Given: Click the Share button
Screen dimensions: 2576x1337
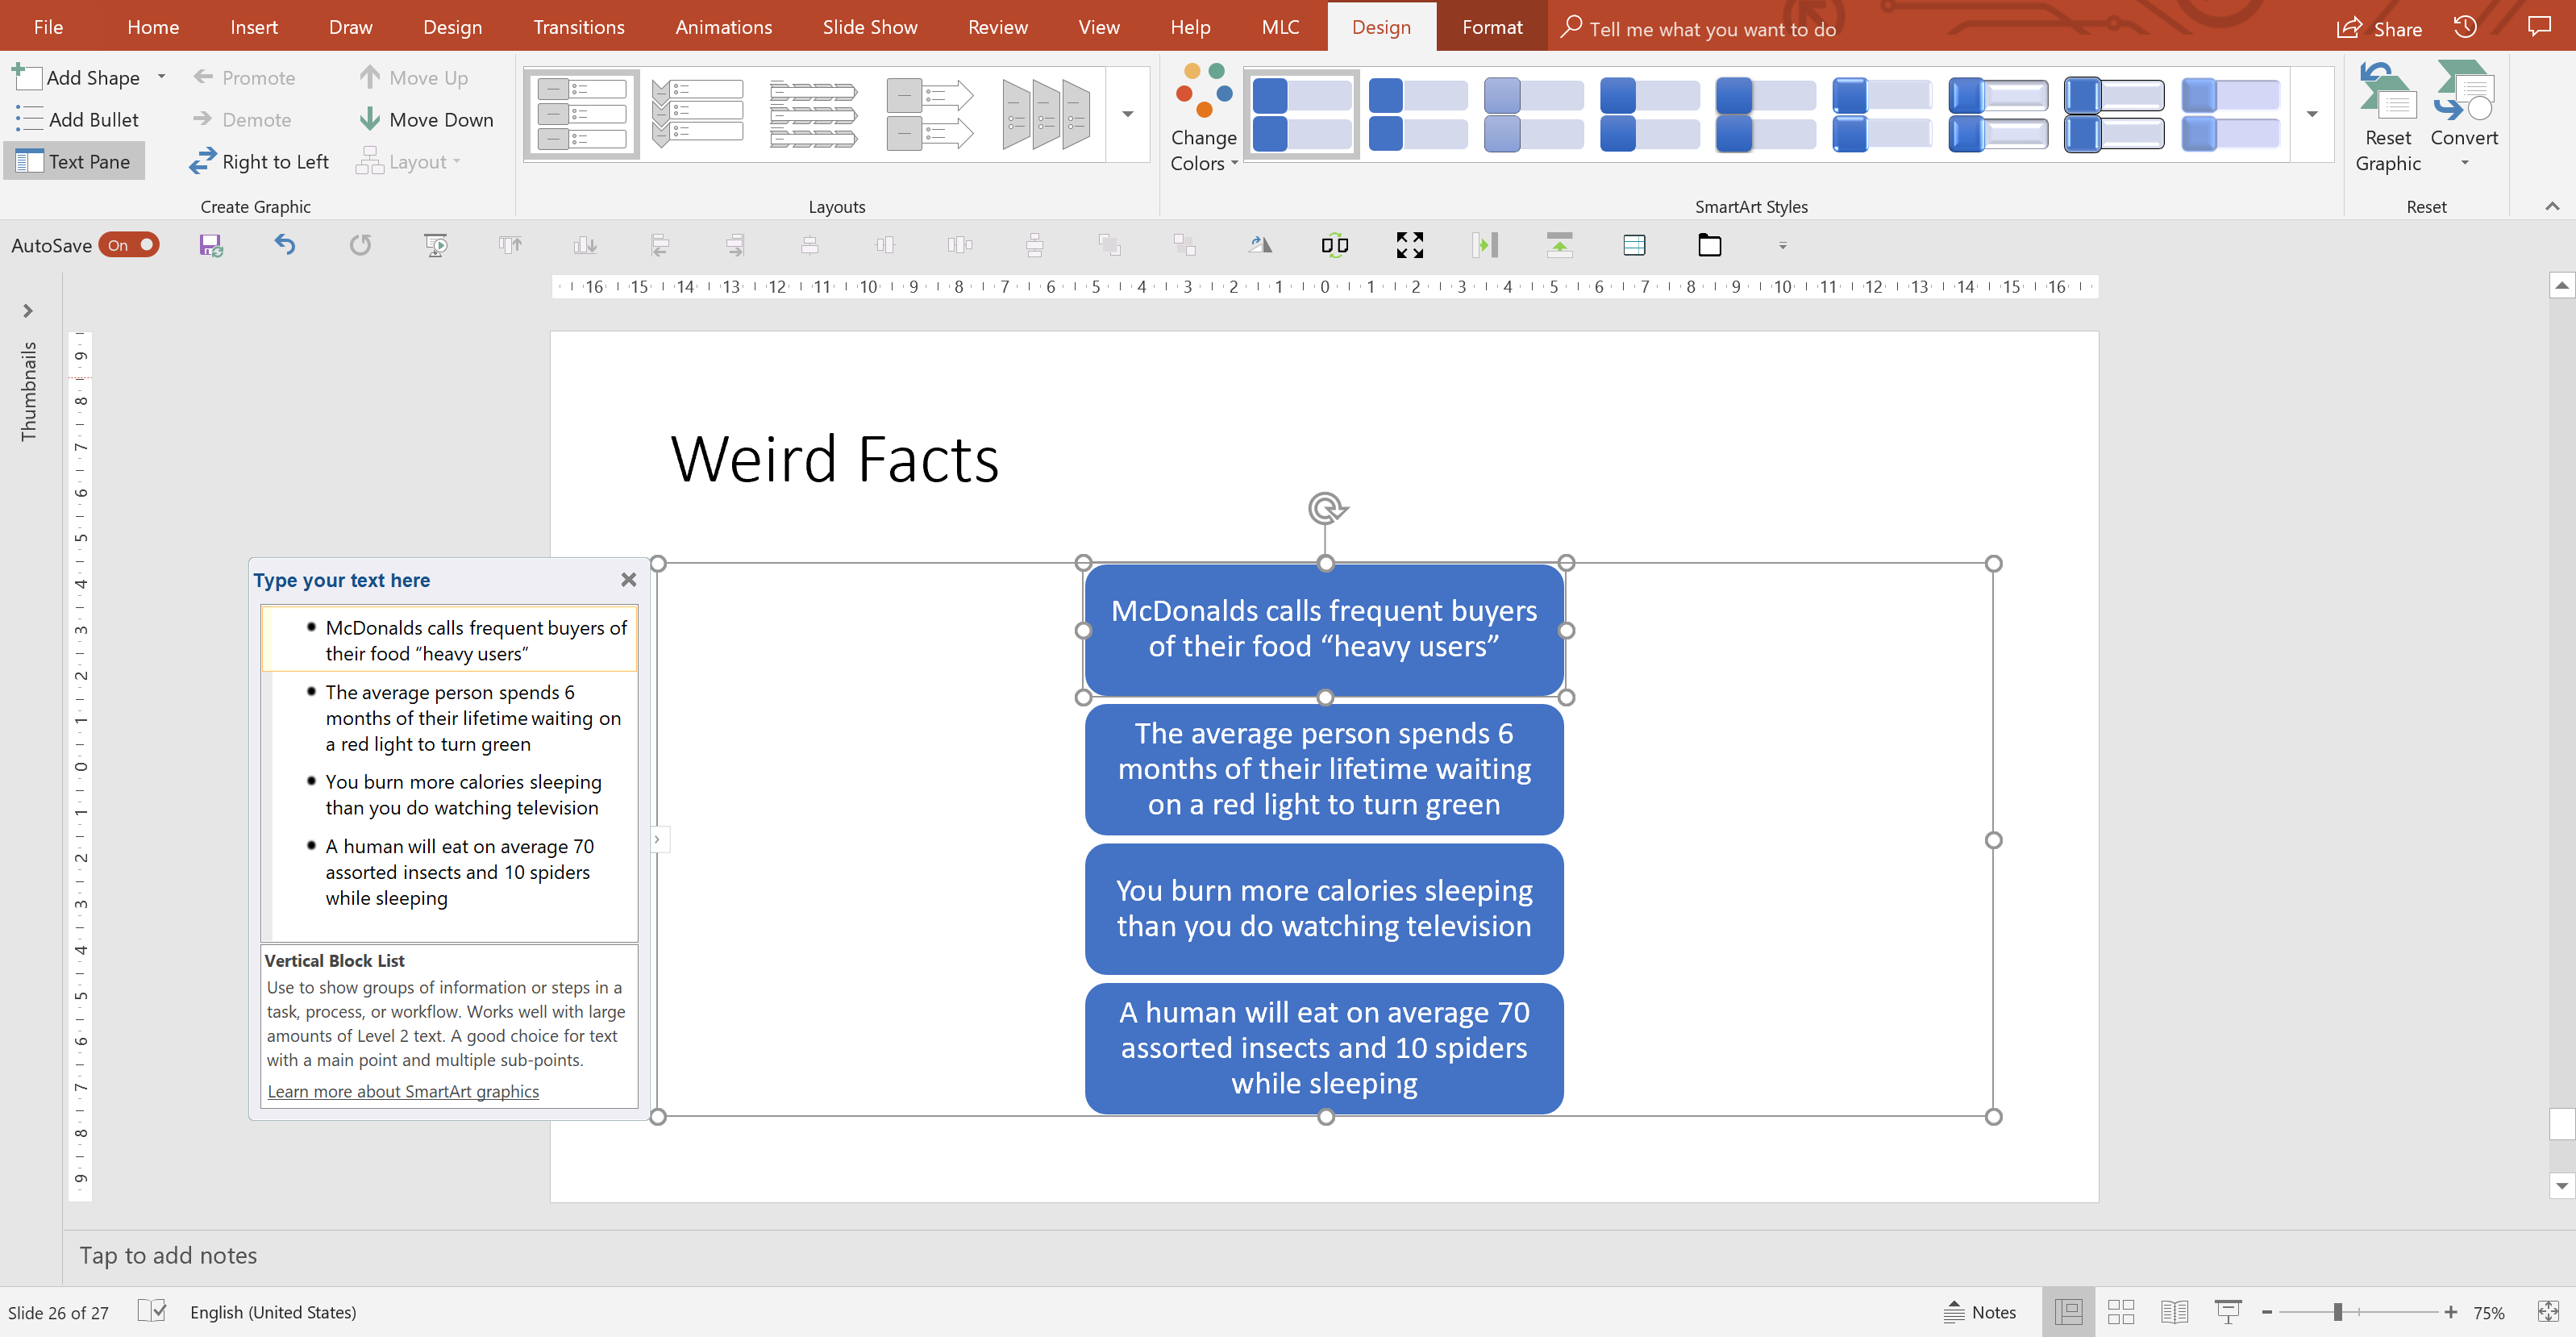Looking at the screenshot, I should pos(2379,28).
